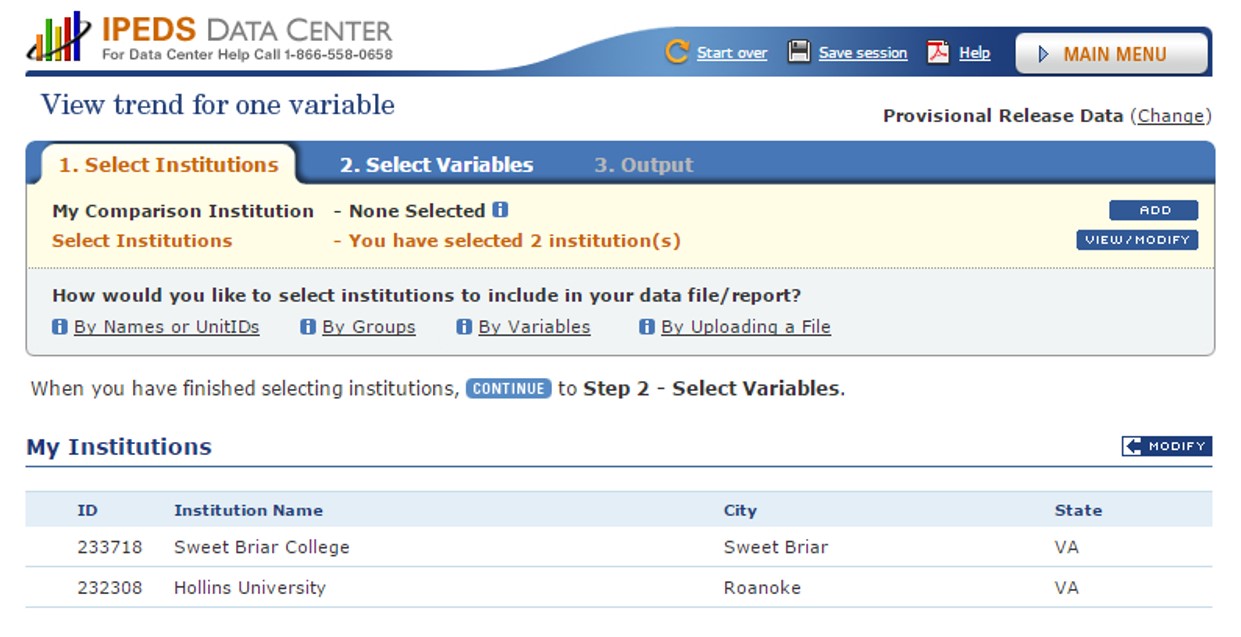Open the Select Institutions tab

pos(168,165)
